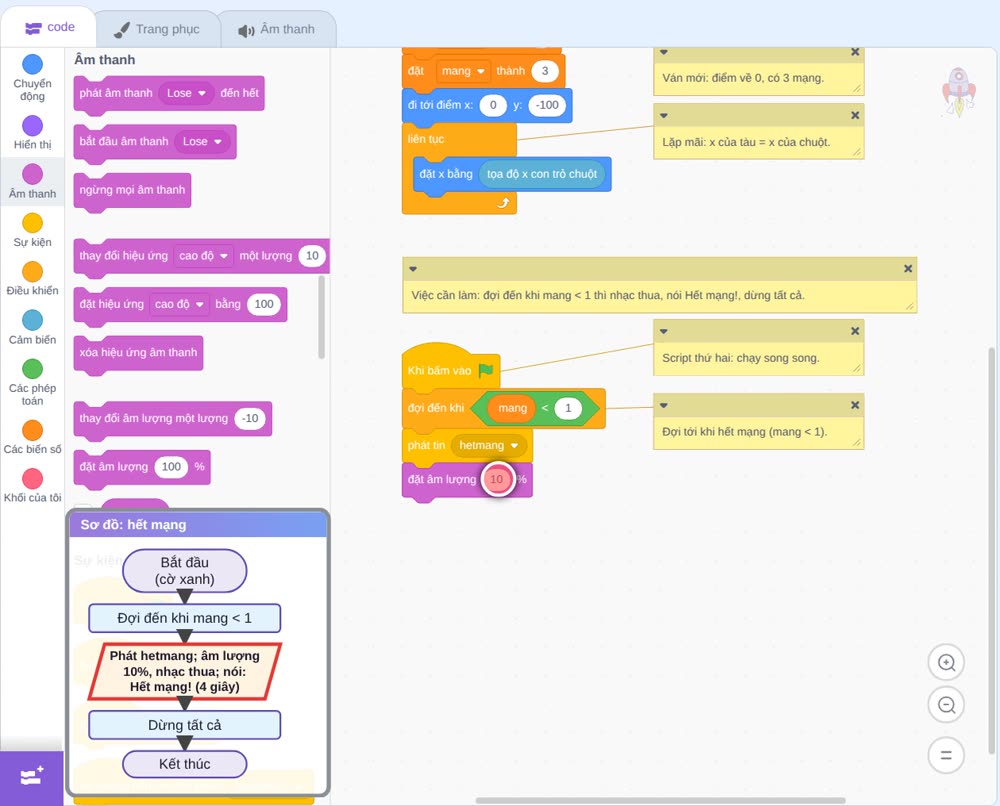Zoom out of the workspace

[946, 705]
